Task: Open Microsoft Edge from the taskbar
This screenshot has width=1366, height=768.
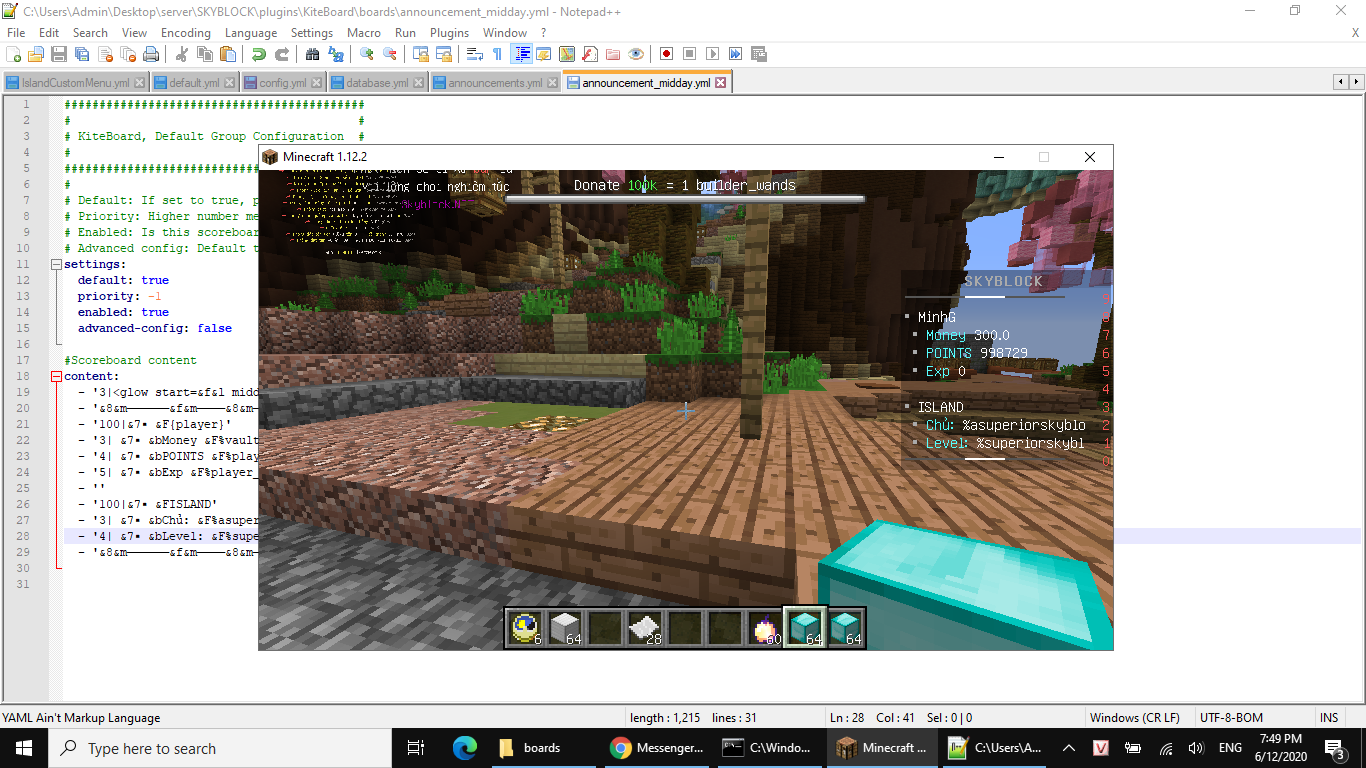Action: coord(465,748)
